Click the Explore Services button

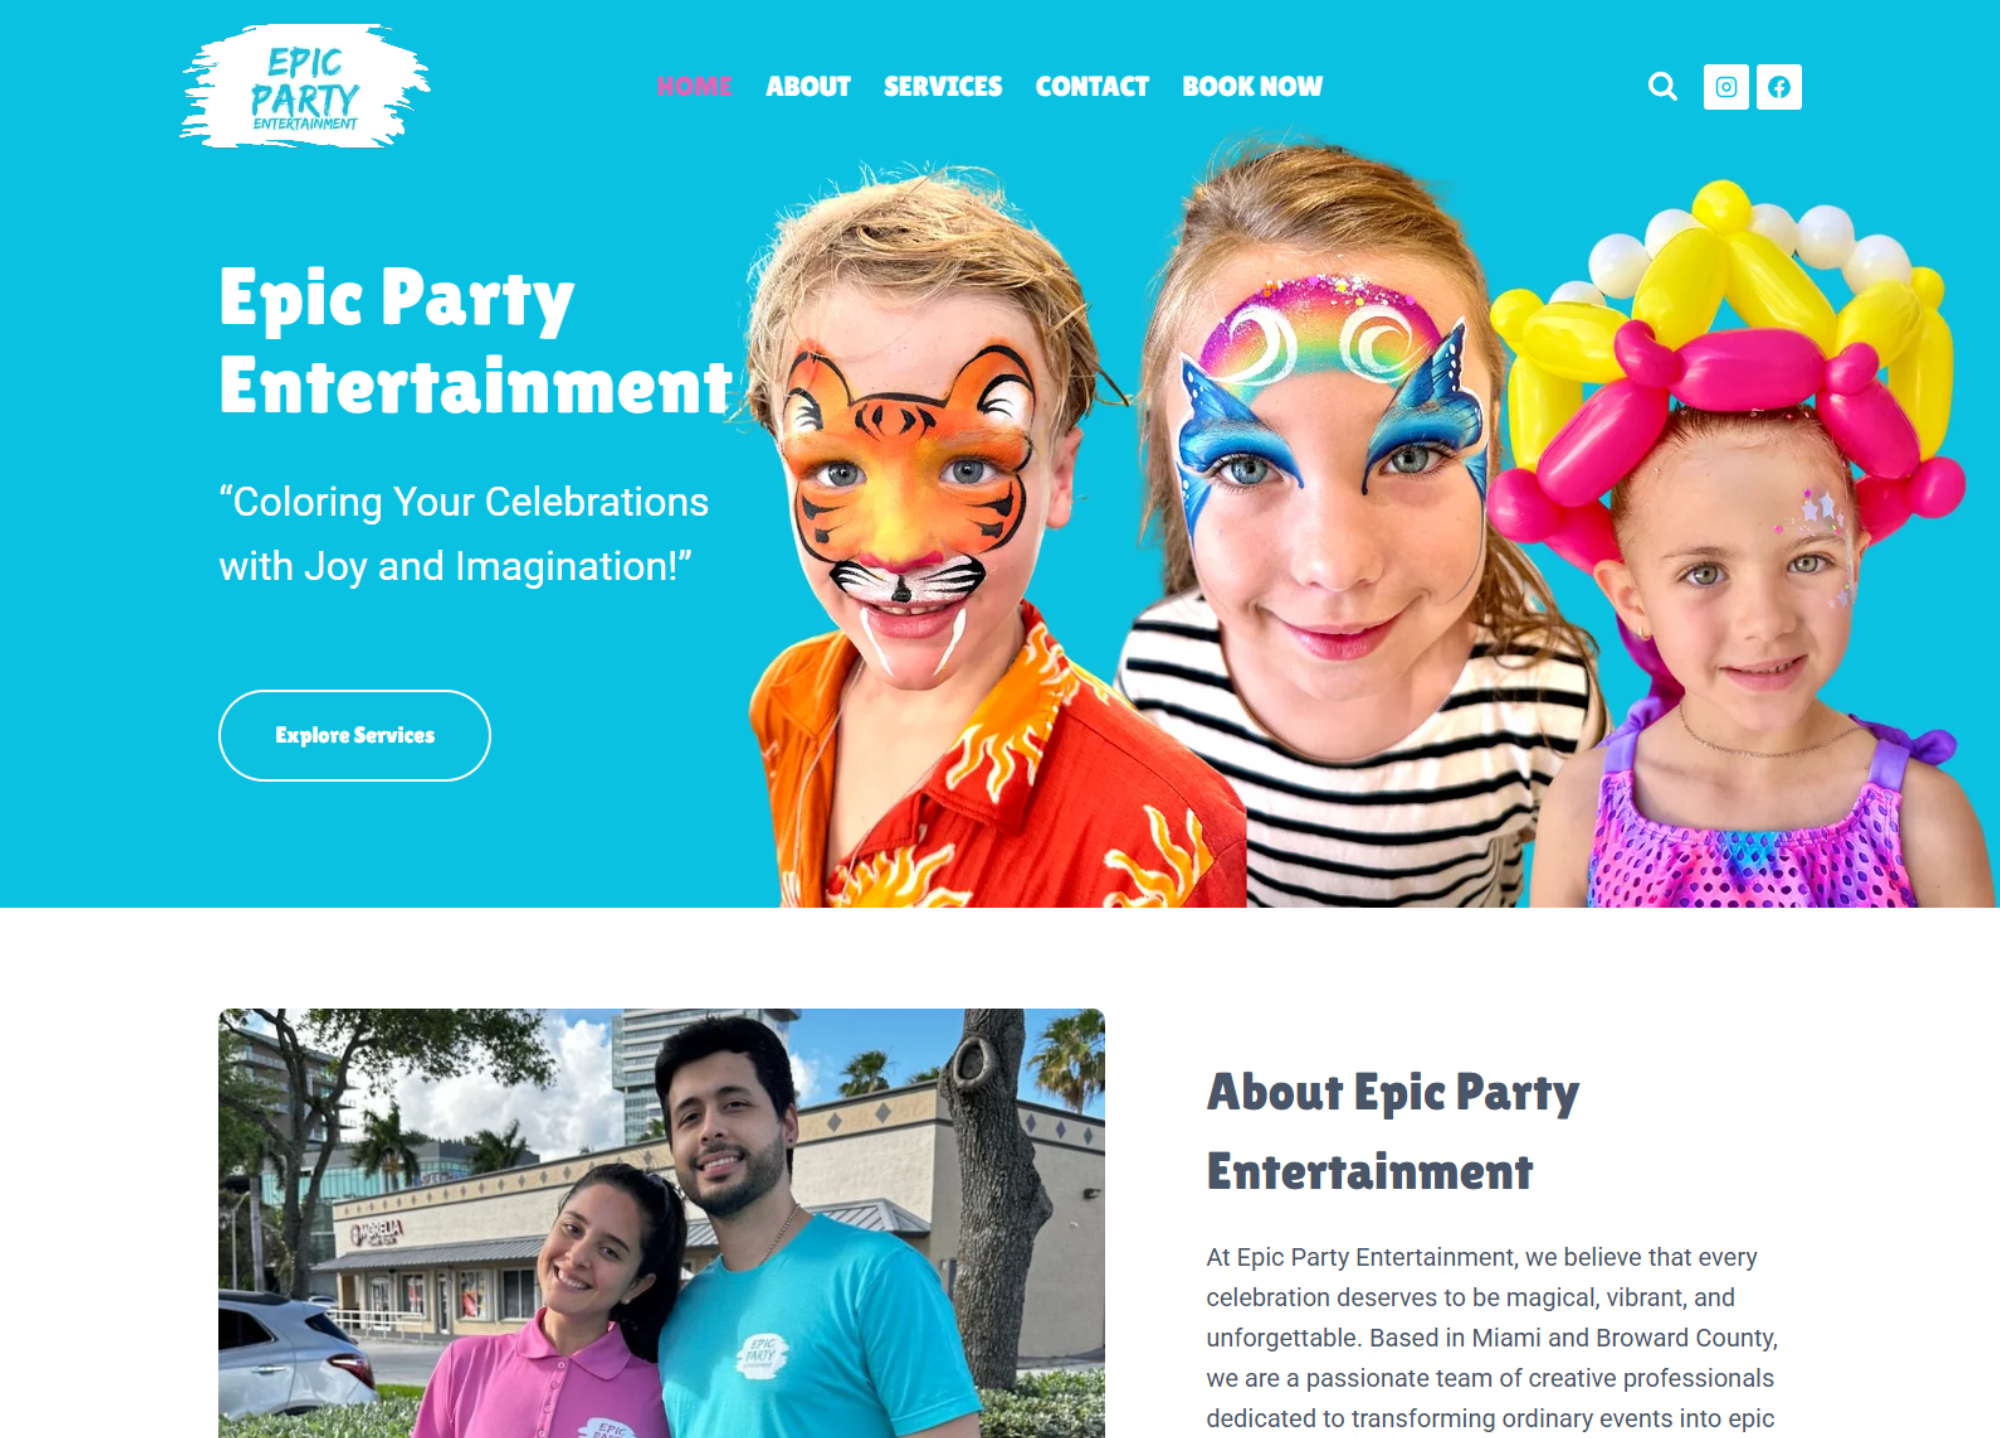point(355,735)
